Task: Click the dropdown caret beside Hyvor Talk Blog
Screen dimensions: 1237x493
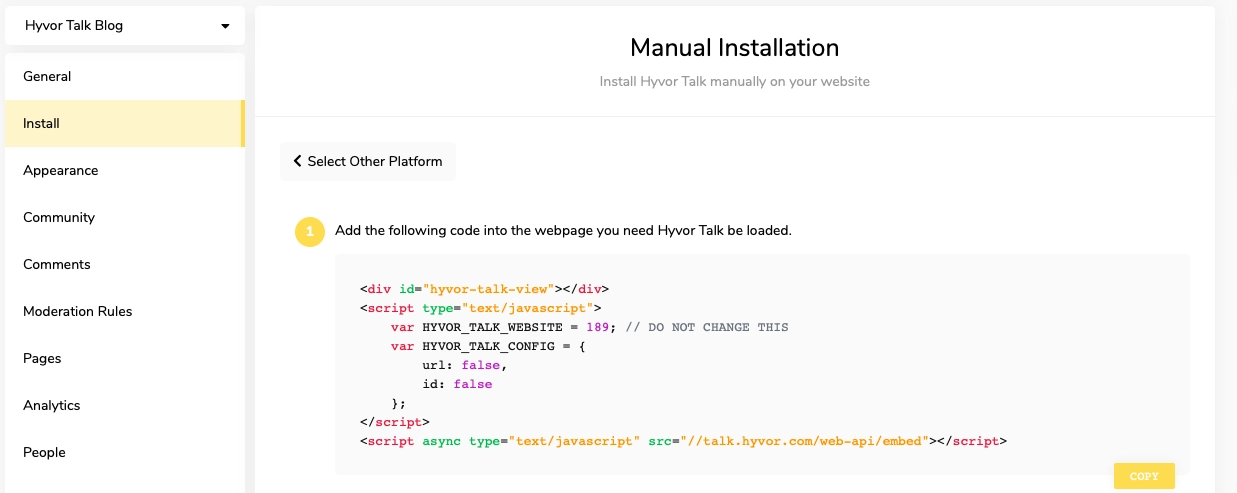Action: pos(225,26)
